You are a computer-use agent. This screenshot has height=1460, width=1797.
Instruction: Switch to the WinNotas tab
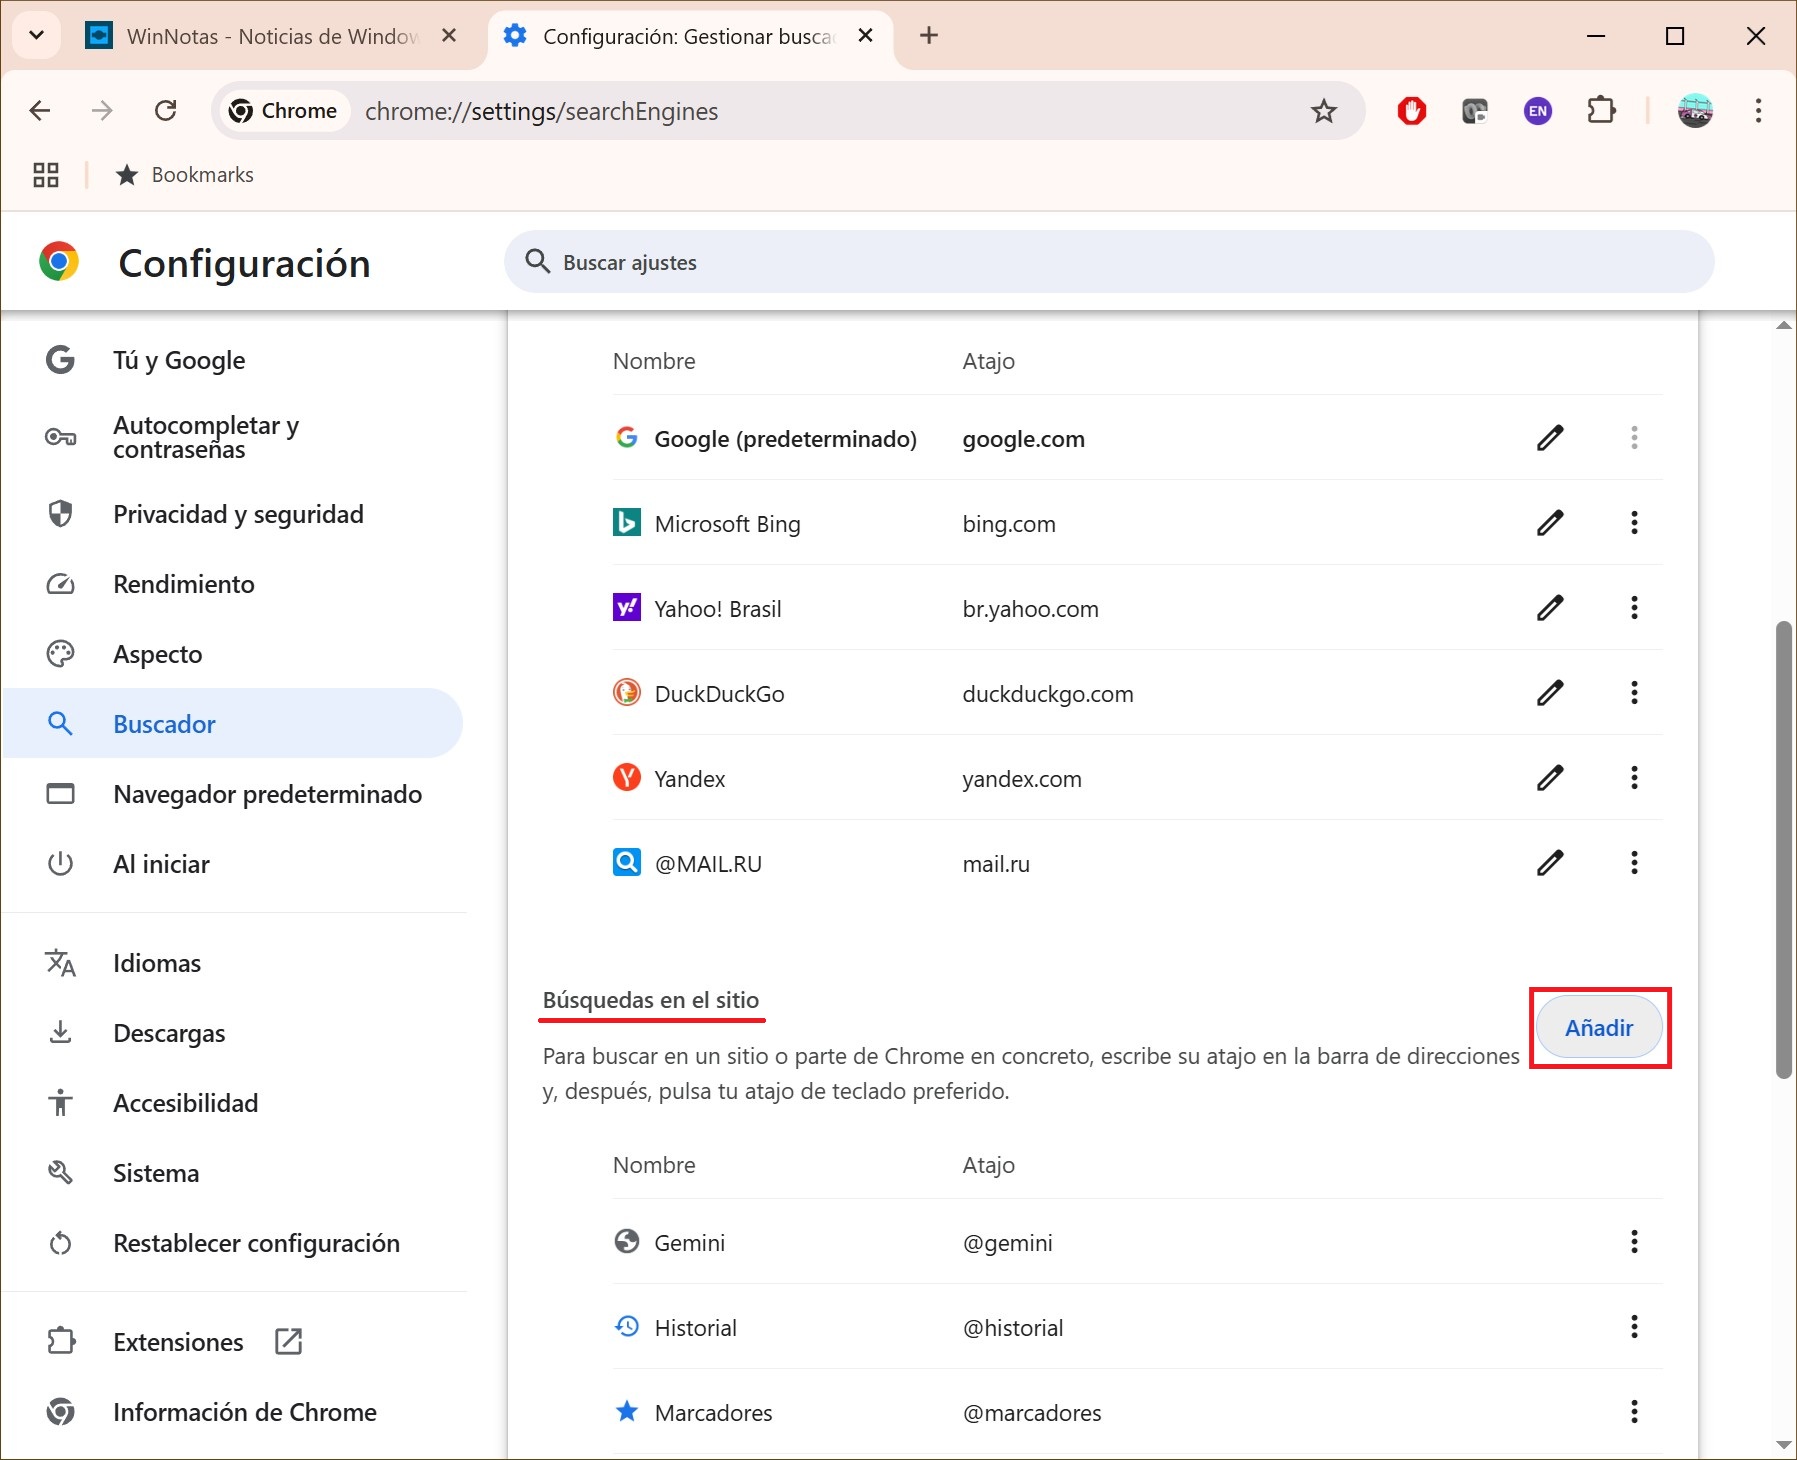[270, 37]
